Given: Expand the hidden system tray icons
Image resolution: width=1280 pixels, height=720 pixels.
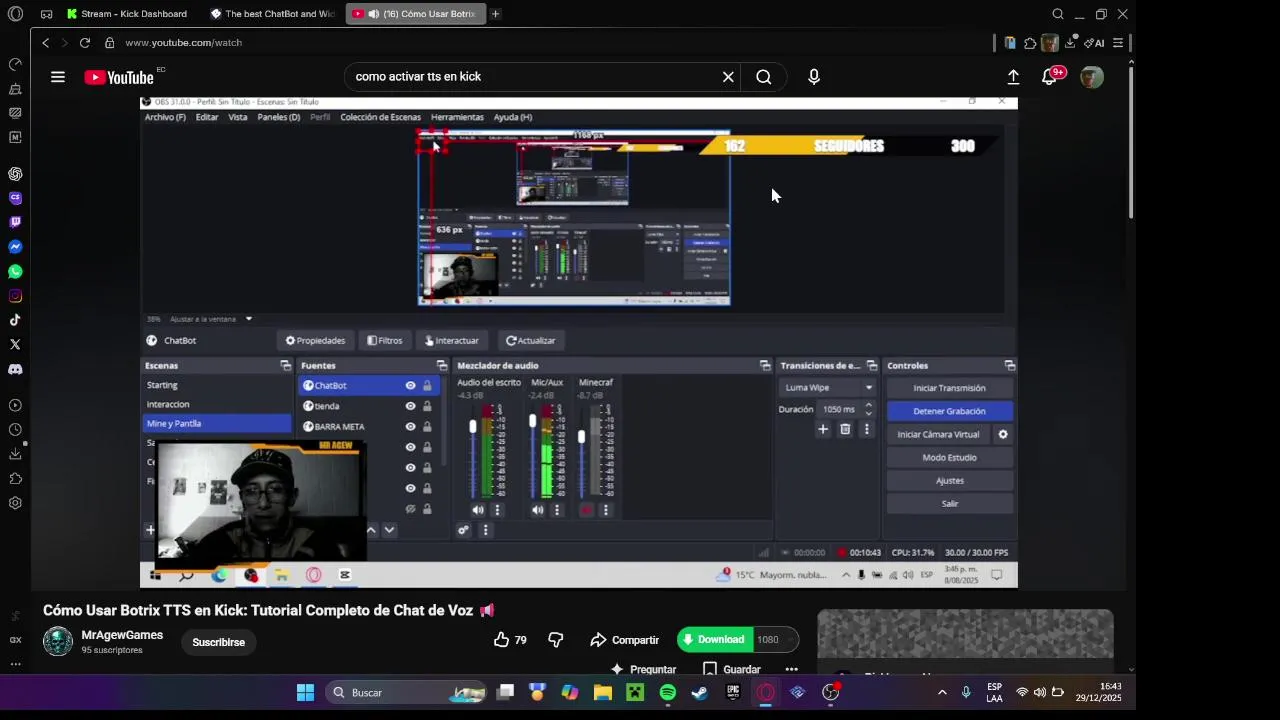Looking at the screenshot, I should [x=941, y=692].
